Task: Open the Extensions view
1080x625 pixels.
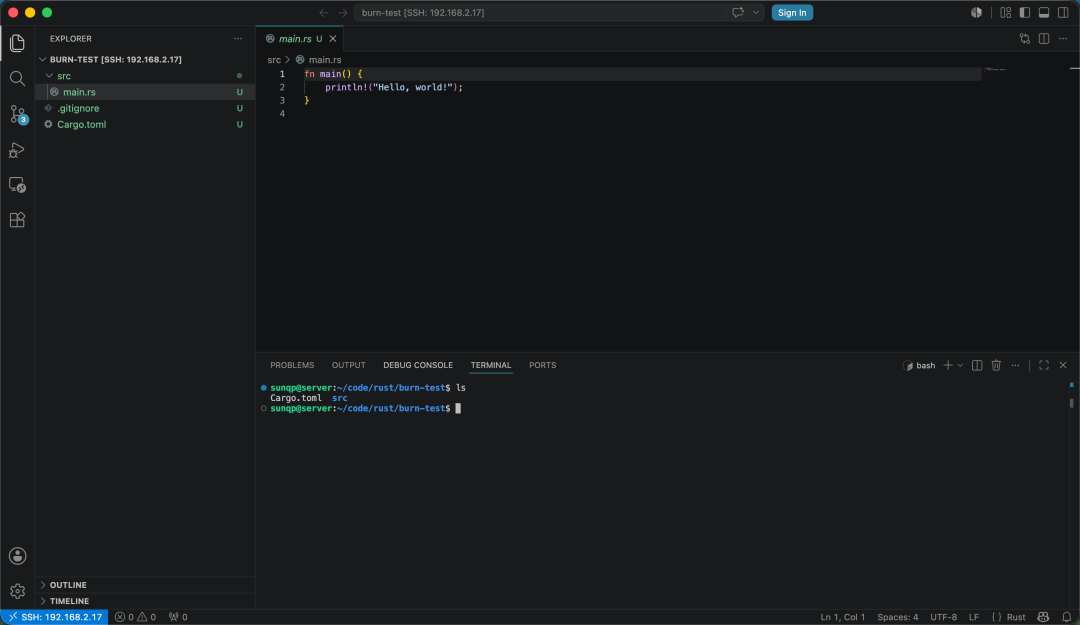Action: 17,220
